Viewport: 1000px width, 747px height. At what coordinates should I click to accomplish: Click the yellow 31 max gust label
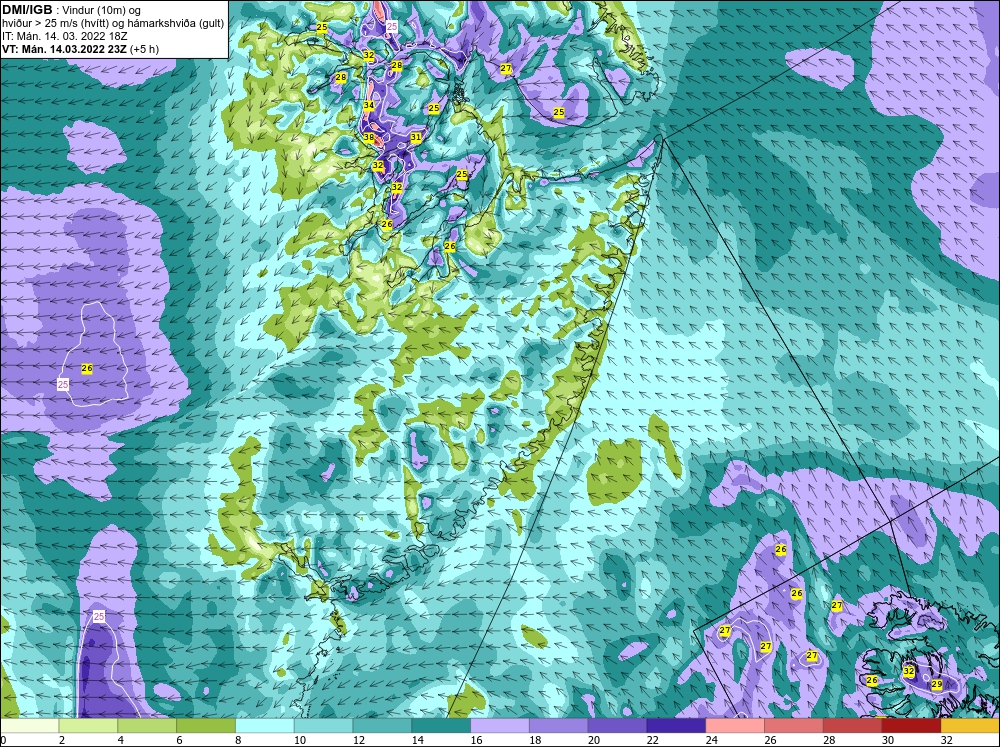(x=416, y=137)
